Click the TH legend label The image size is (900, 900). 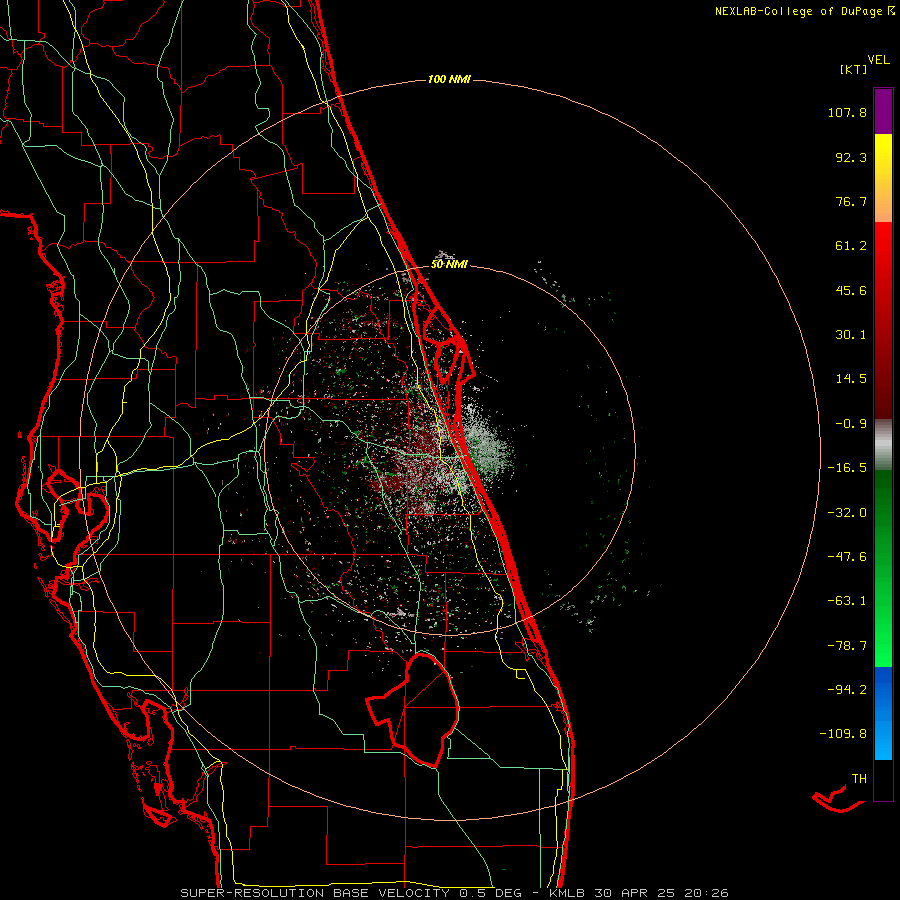point(859,779)
